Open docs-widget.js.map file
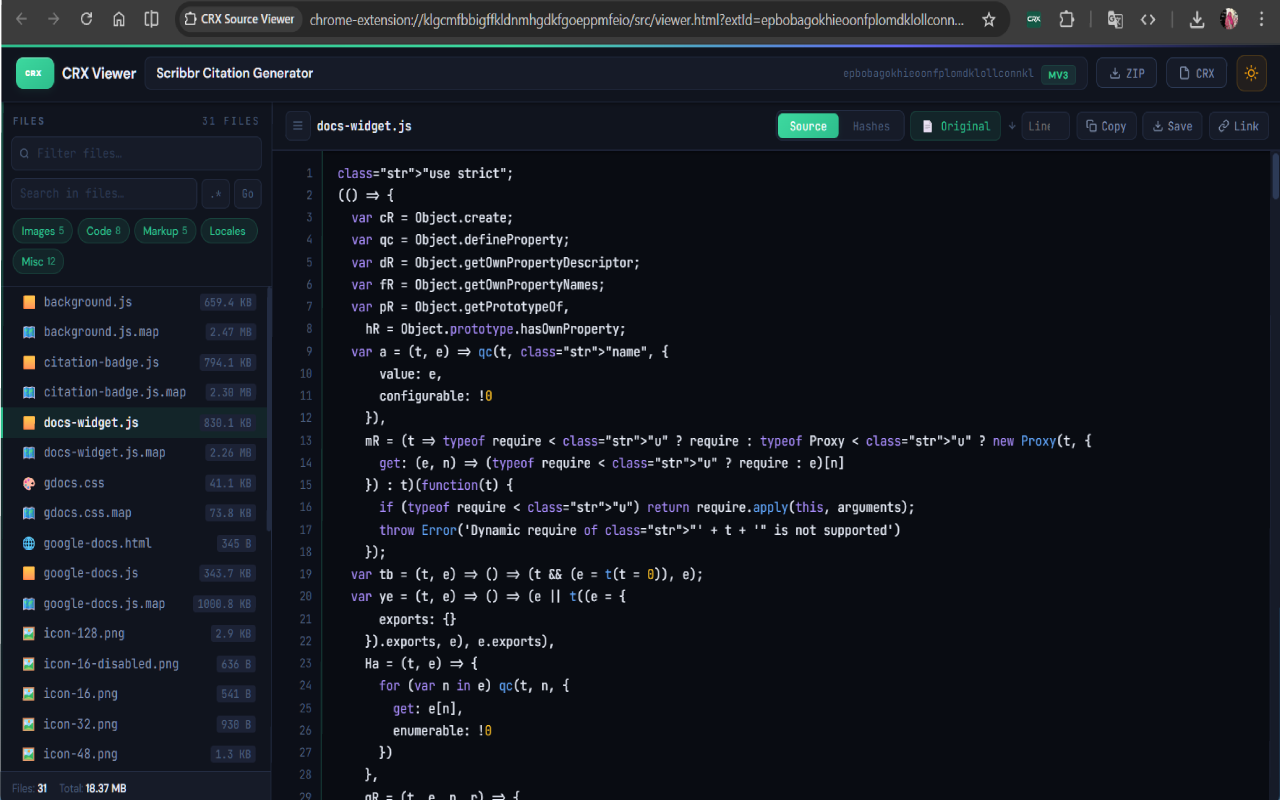Viewport: 1280px width, 800px height. point(136,453)
